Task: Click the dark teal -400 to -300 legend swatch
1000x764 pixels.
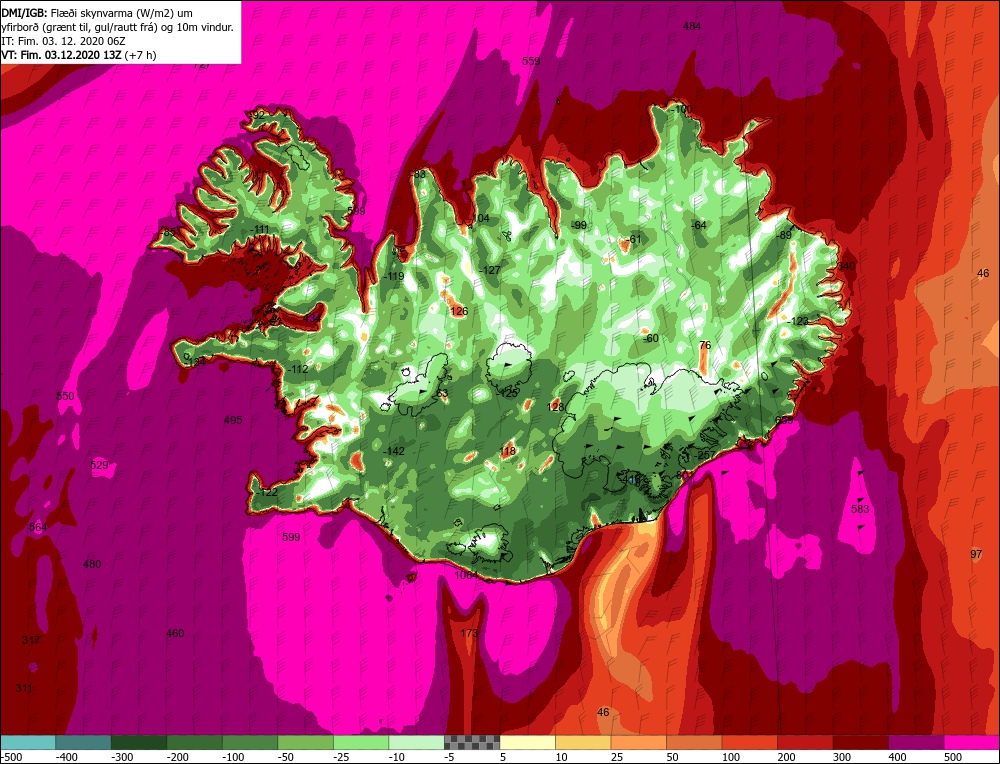Action: [x=83, y=742]
